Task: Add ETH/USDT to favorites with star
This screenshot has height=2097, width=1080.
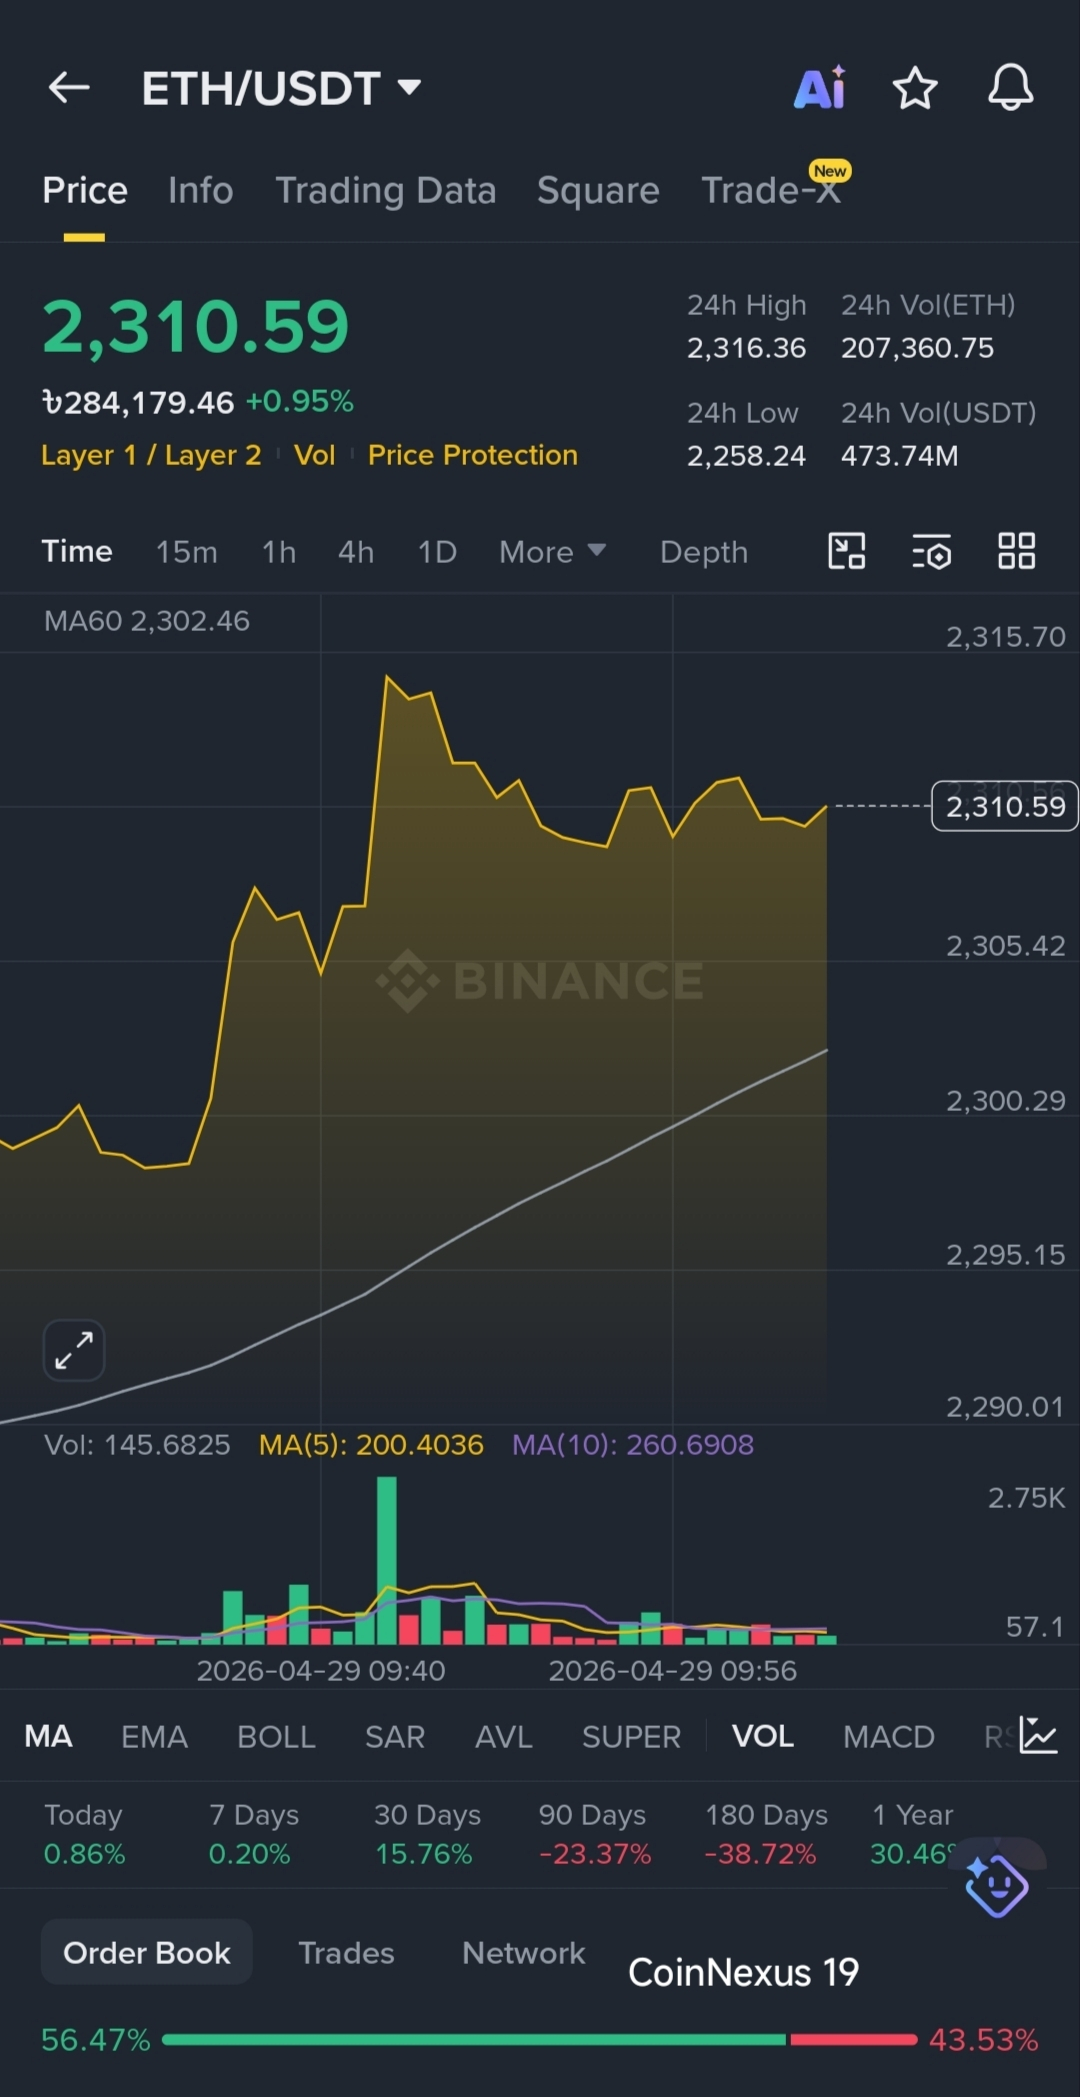Action: click(x=914, y=88)
